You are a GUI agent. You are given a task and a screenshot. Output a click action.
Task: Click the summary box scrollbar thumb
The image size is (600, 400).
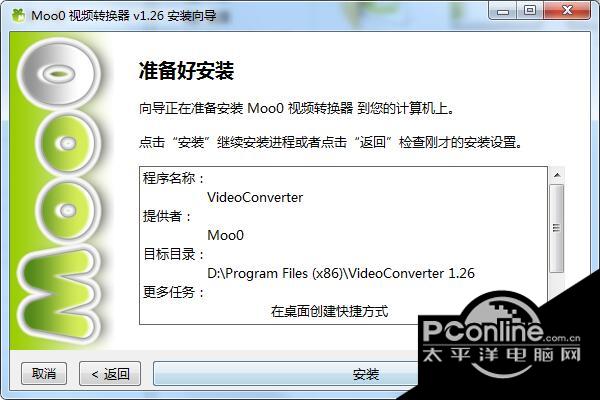557,228
